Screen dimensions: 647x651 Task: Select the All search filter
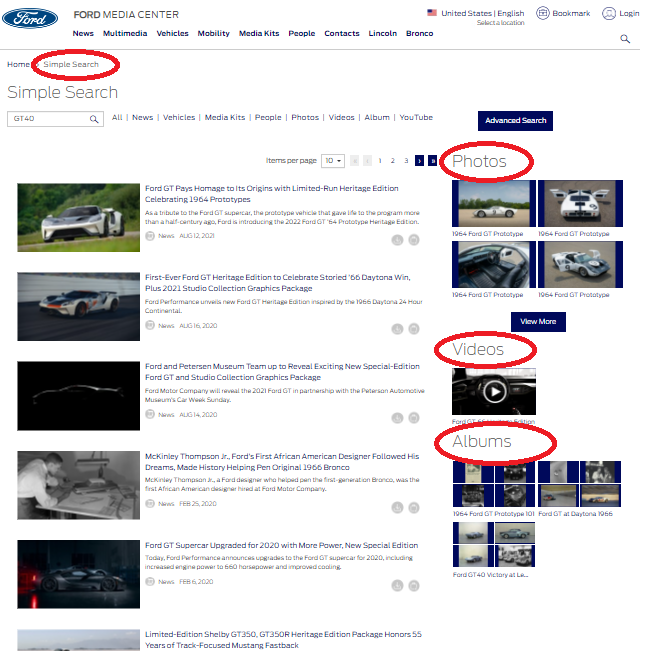(117, 117)
